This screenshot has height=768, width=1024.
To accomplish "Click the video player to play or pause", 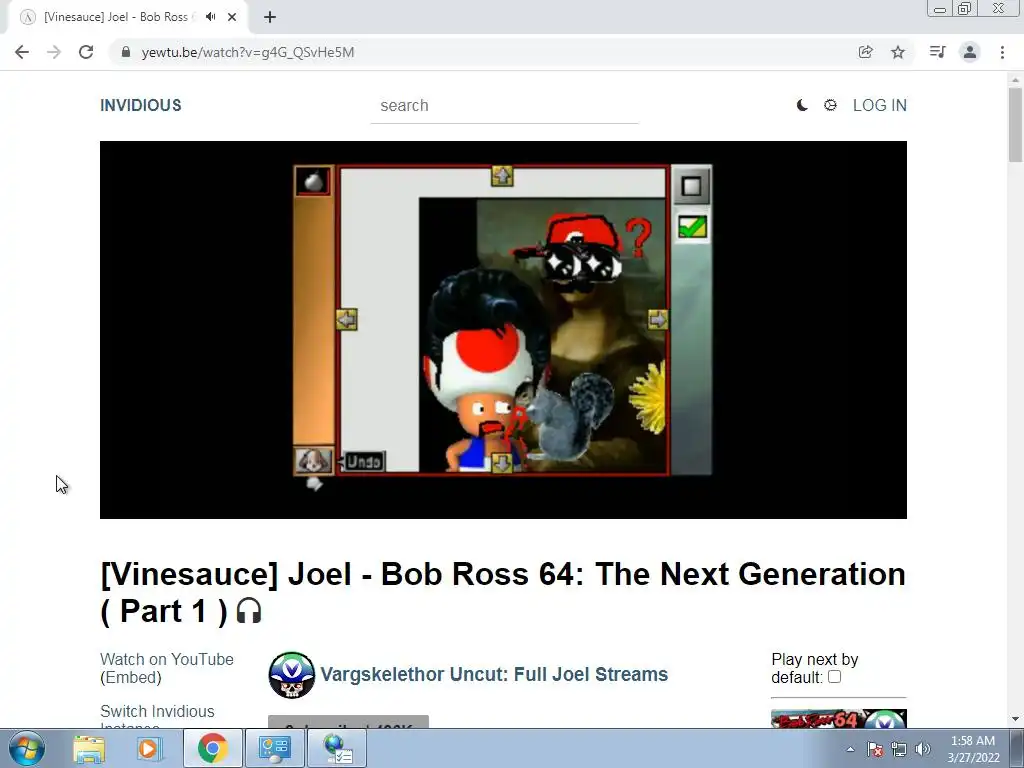I will pyautogui.click(x=503, y=330).
